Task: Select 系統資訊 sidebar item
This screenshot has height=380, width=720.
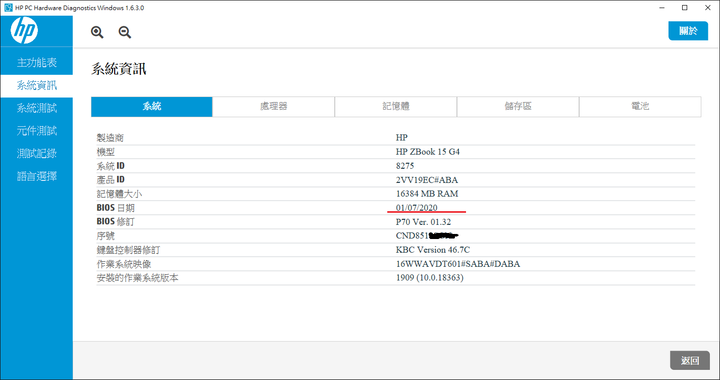Action: (37, 86)
